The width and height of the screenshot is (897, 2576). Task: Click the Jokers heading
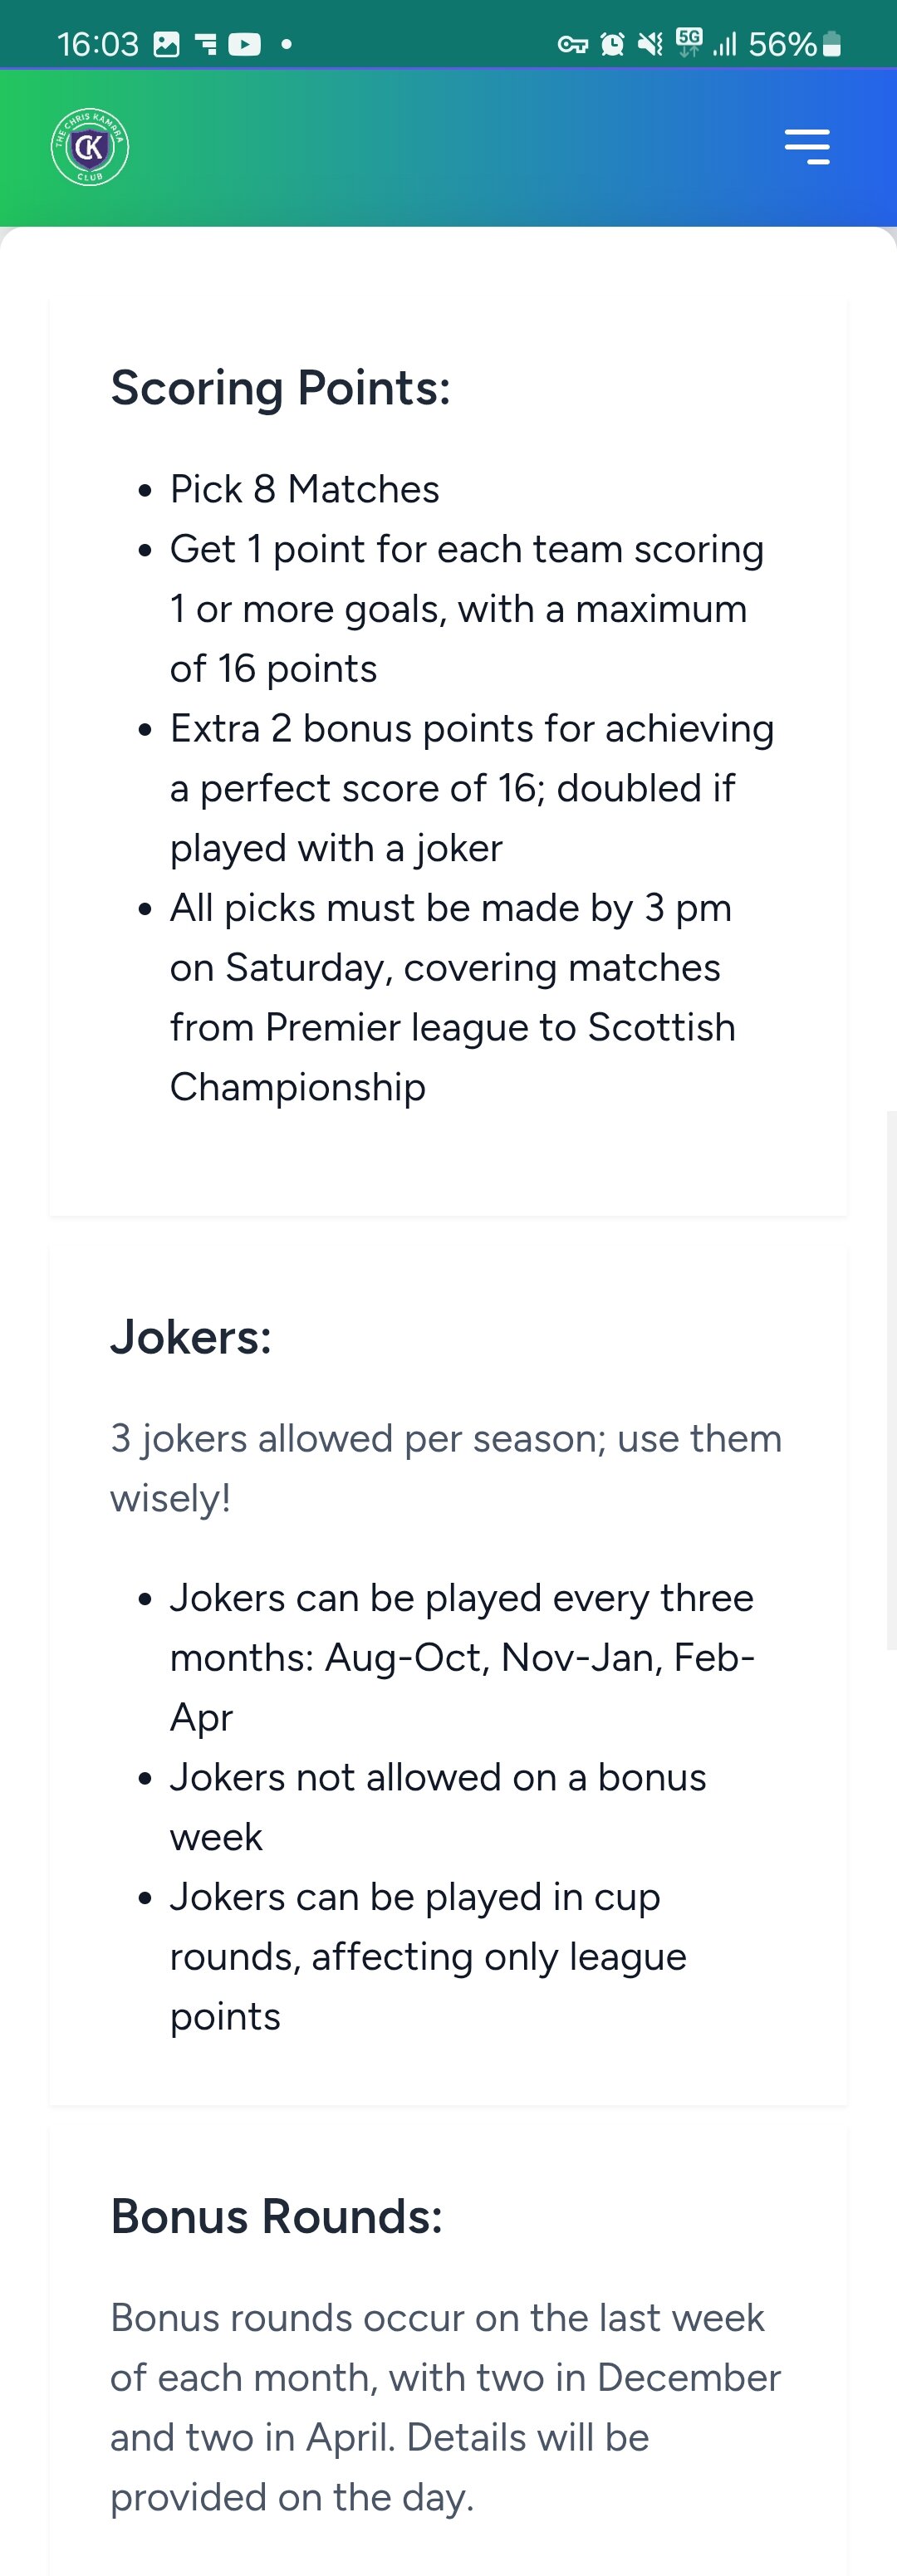[191, 1337]
